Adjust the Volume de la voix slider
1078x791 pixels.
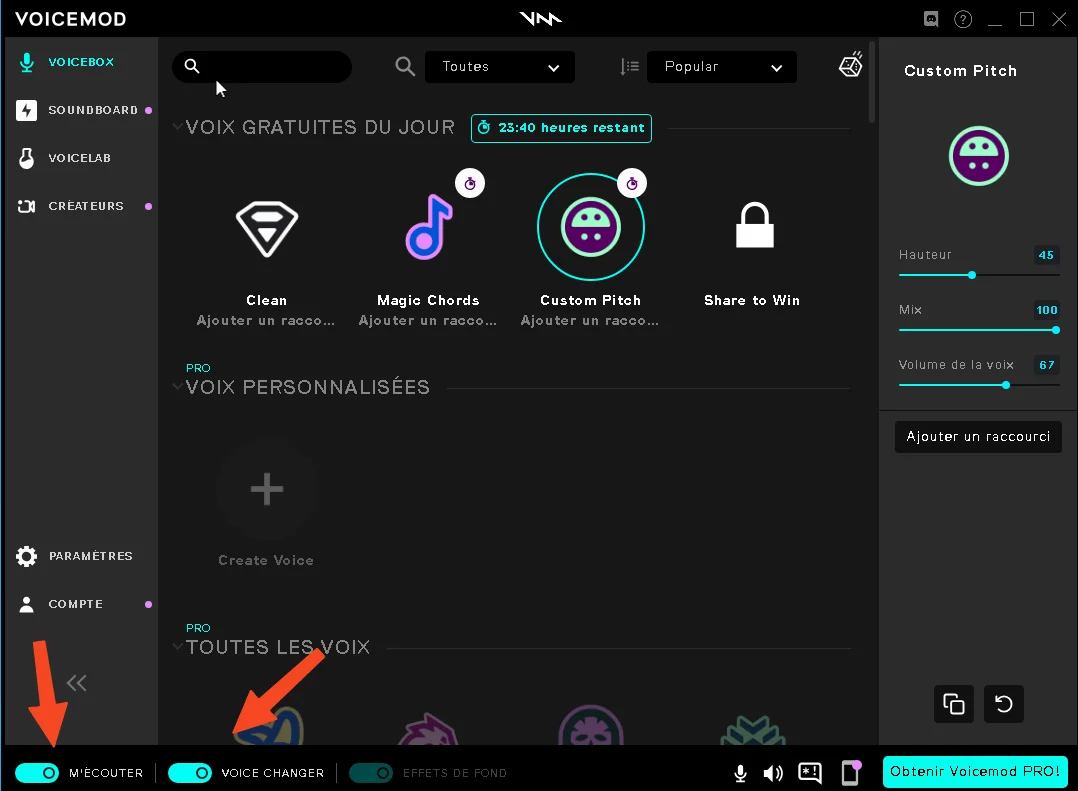[x=979, y=385]
